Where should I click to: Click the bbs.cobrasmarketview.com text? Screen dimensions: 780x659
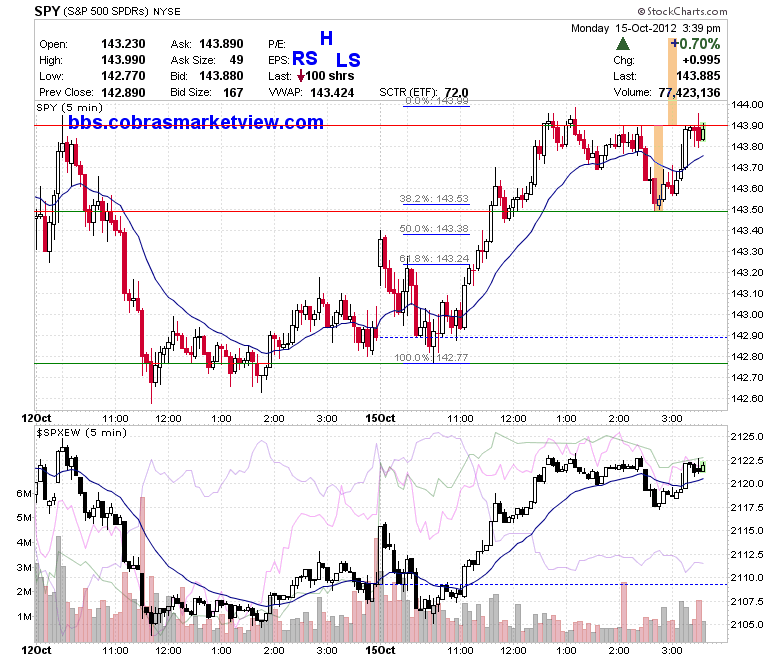coord(196,122)
